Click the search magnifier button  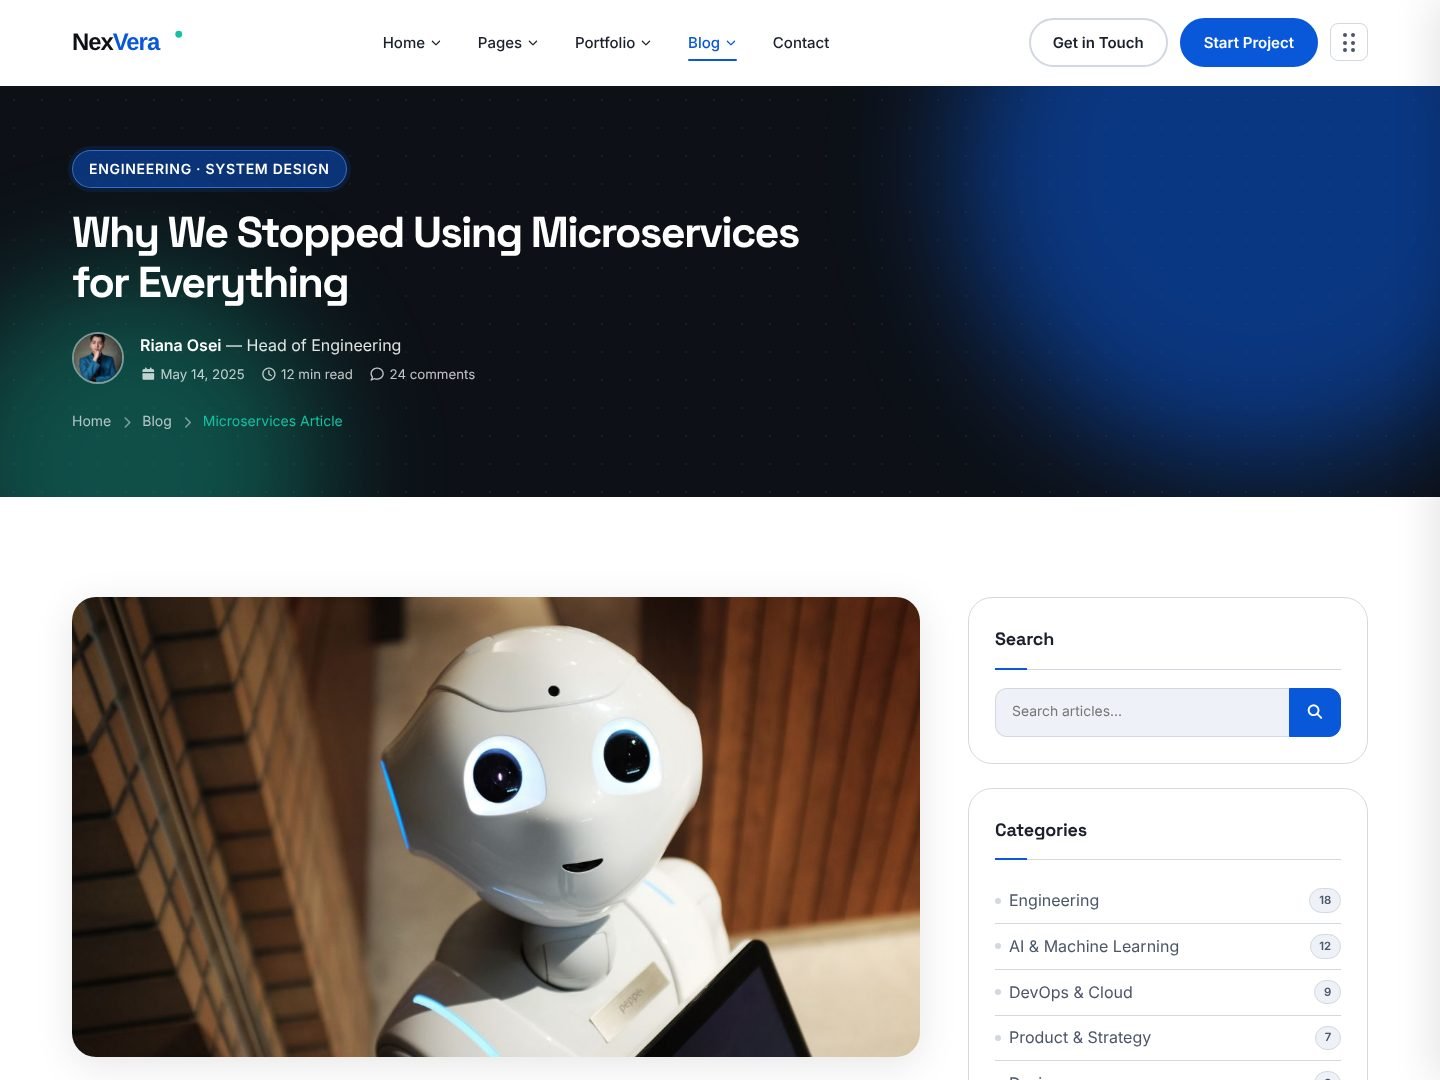point(1315,712)
